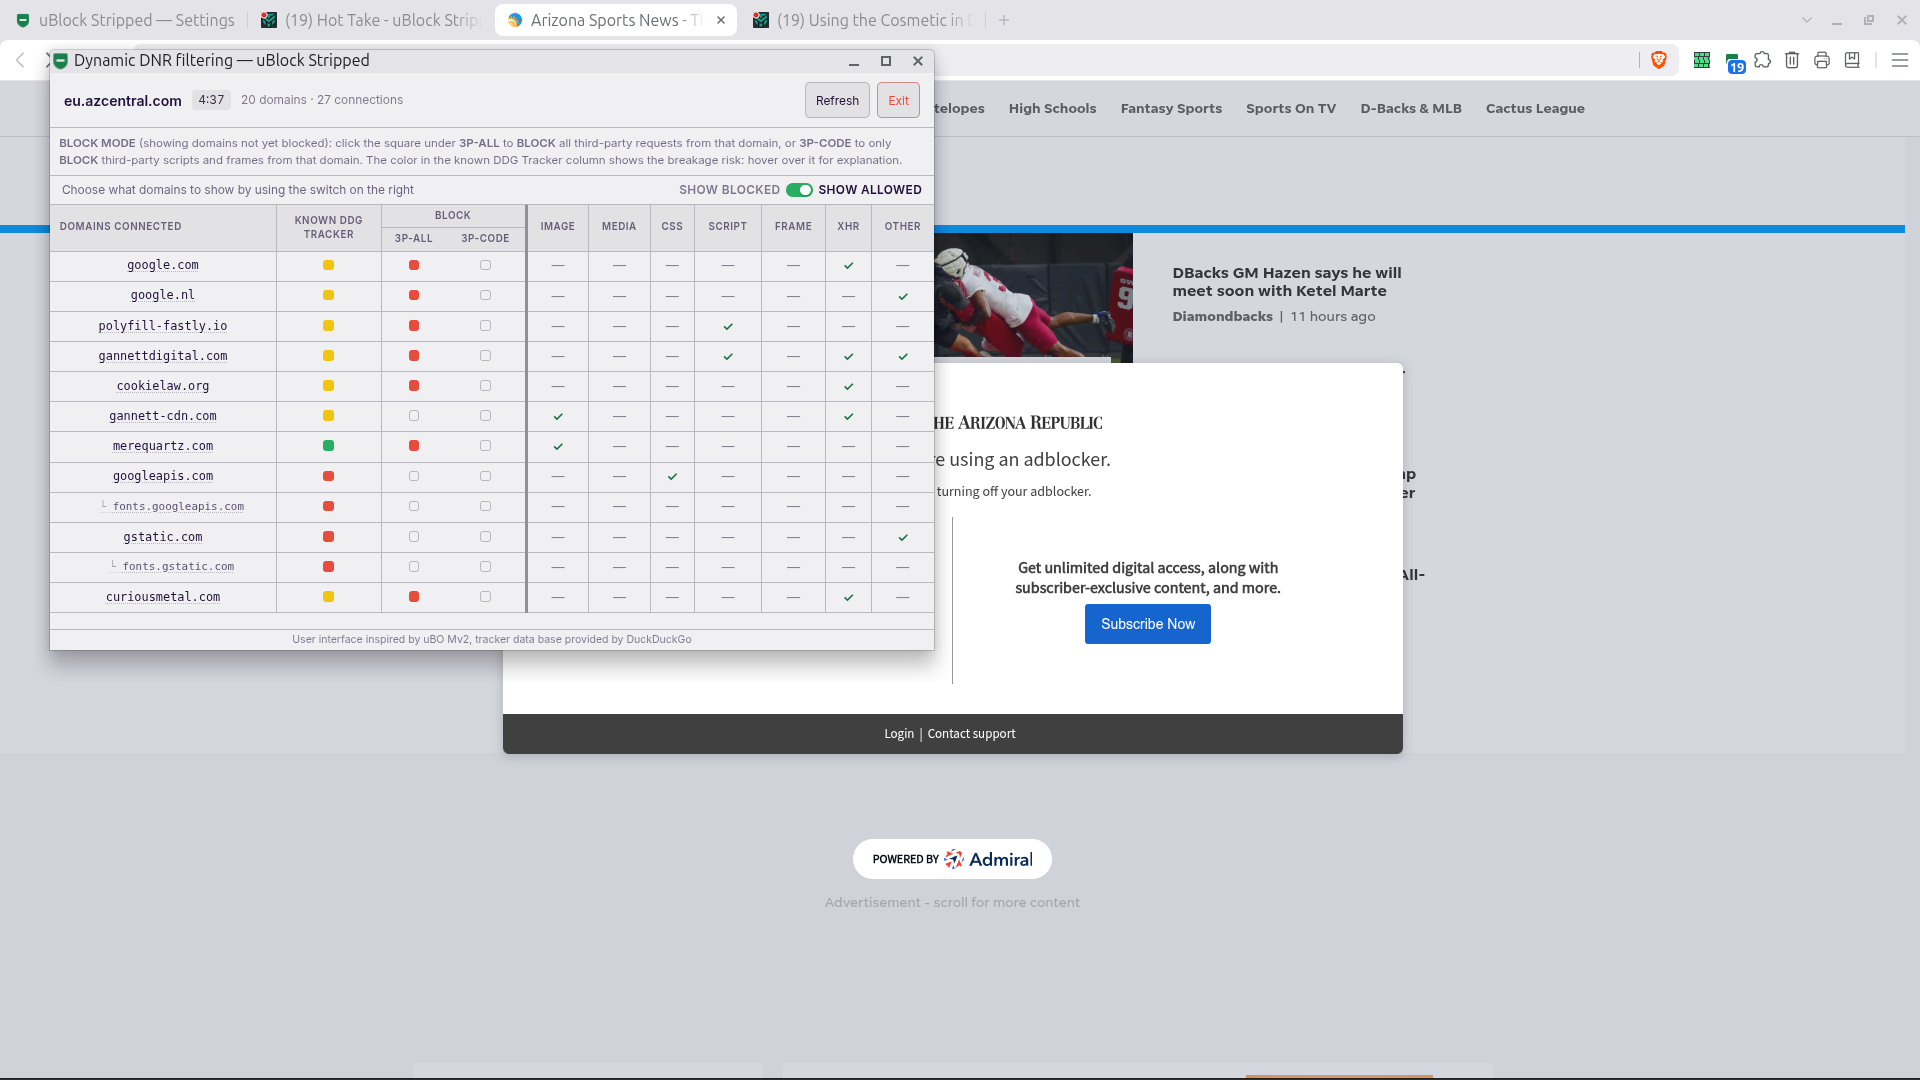Click the IMAGE check mark for gannett-cdn.com
The width and height of the screenshot is (1920, 1080).
coord(558,417)
